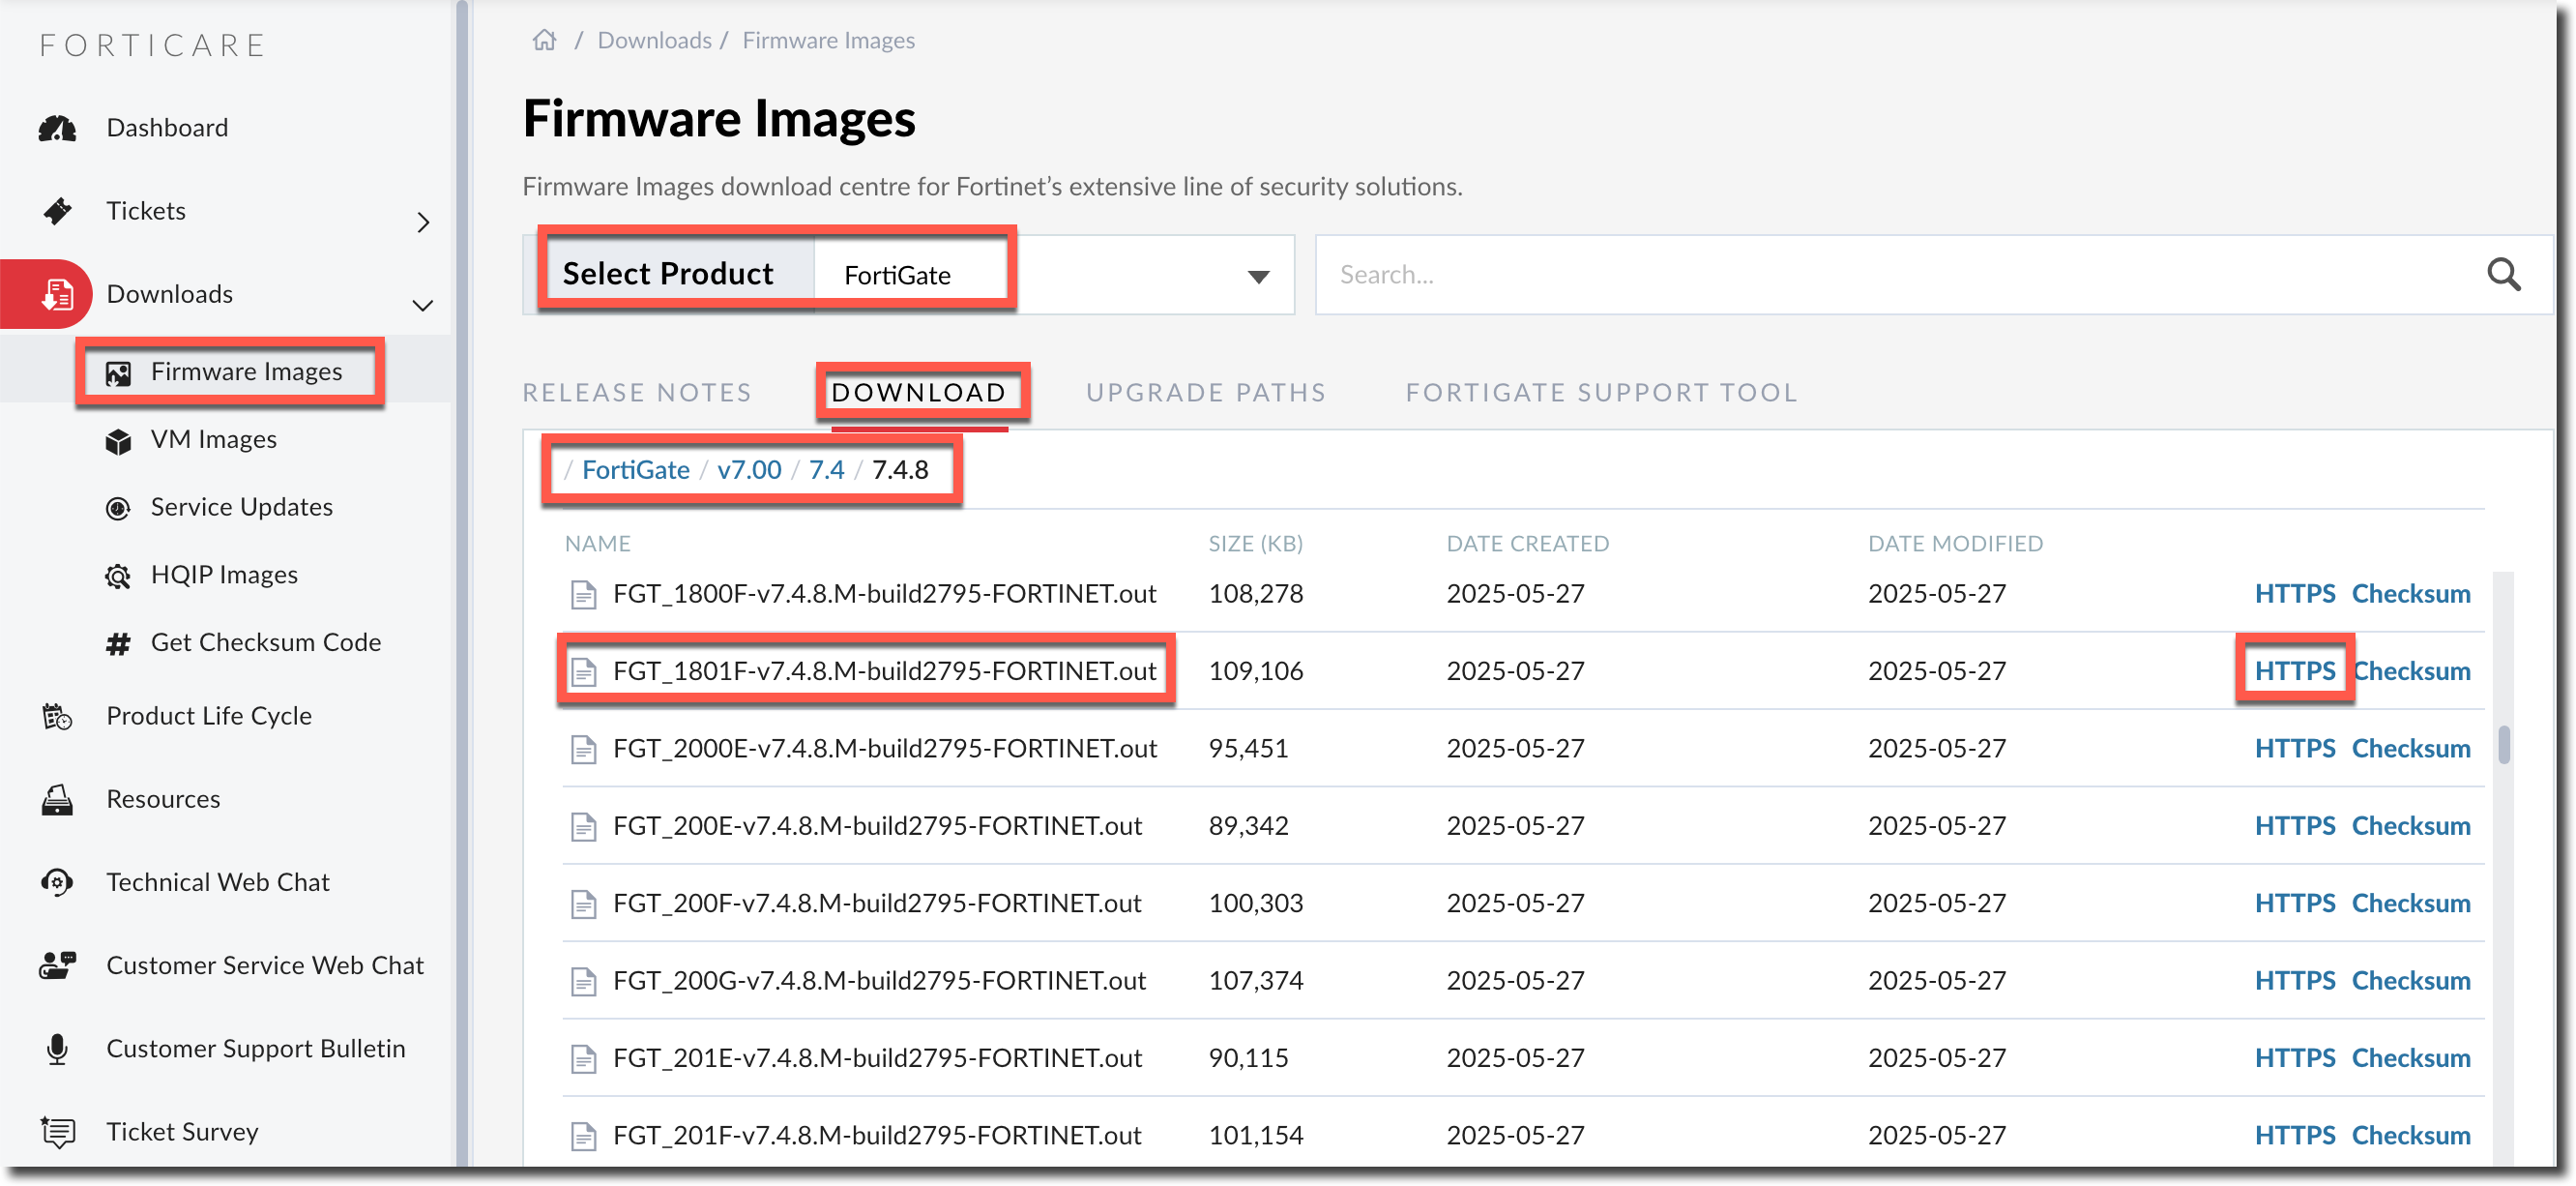Open Technical Web Chat in the sidebar
The width and height of the screenshot is (2576, 1186).
coord(218,882)
